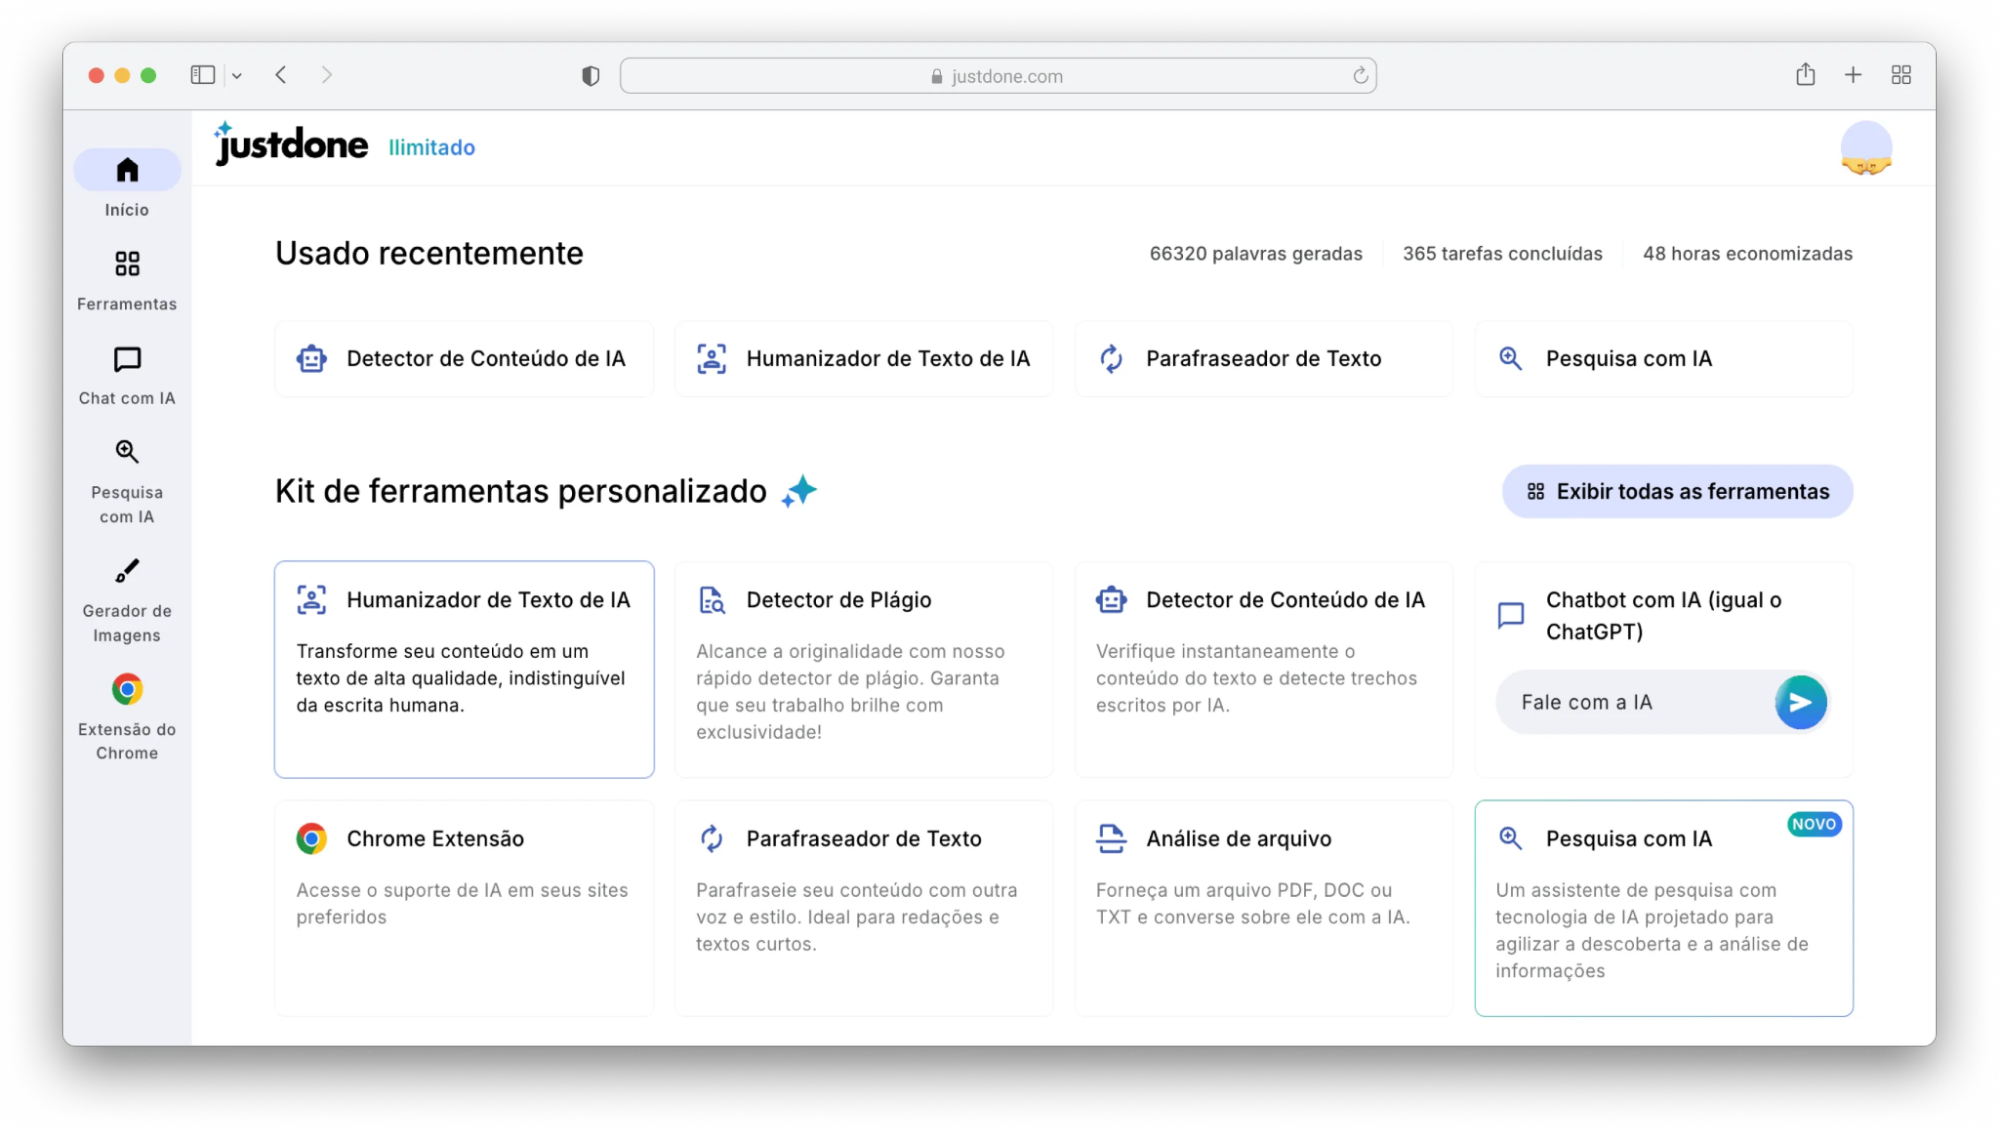1999x1130 pixels.
Task: Open Gerador de Imagens brush icon
Action: [127, 571]
